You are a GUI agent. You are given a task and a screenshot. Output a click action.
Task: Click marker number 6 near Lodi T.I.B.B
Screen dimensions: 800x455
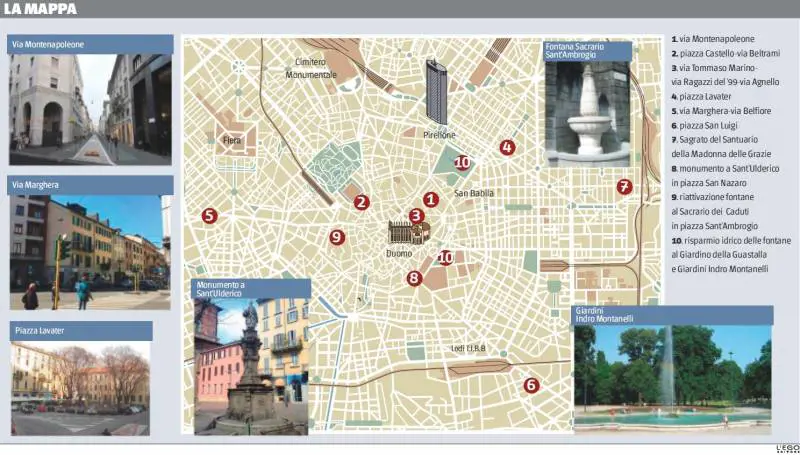coord(531,385)
